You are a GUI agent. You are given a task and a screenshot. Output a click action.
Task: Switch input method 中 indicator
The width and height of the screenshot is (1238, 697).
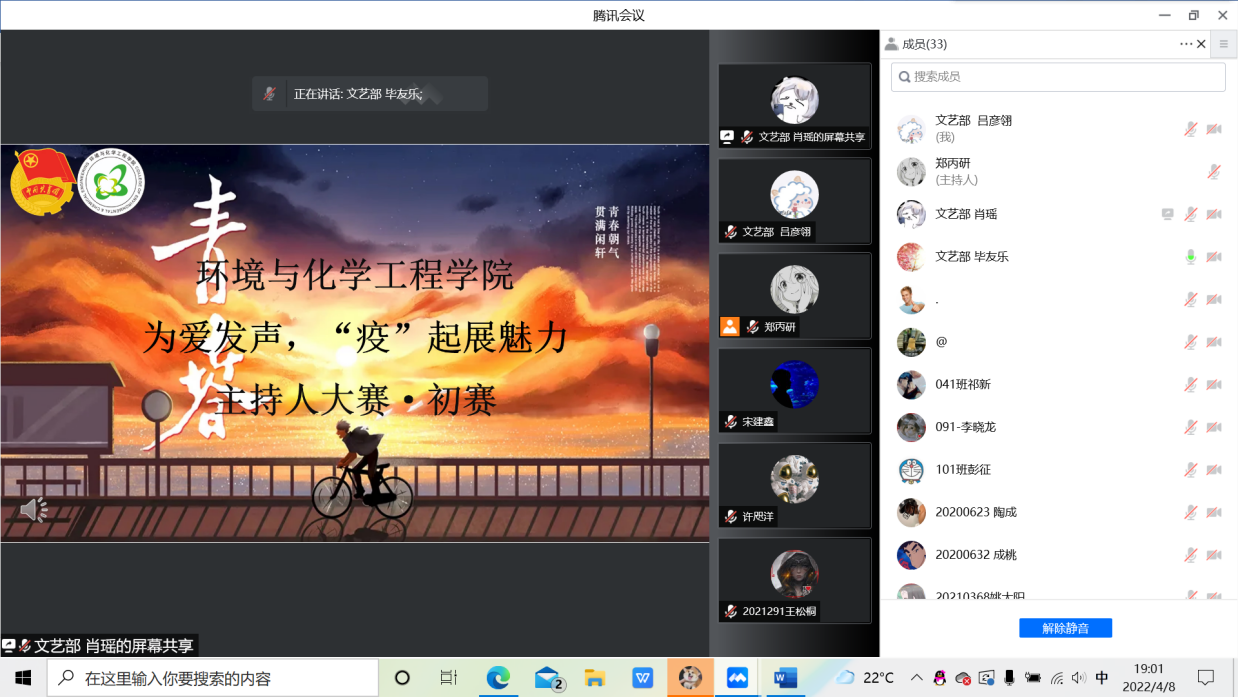tap(1102, 678)
